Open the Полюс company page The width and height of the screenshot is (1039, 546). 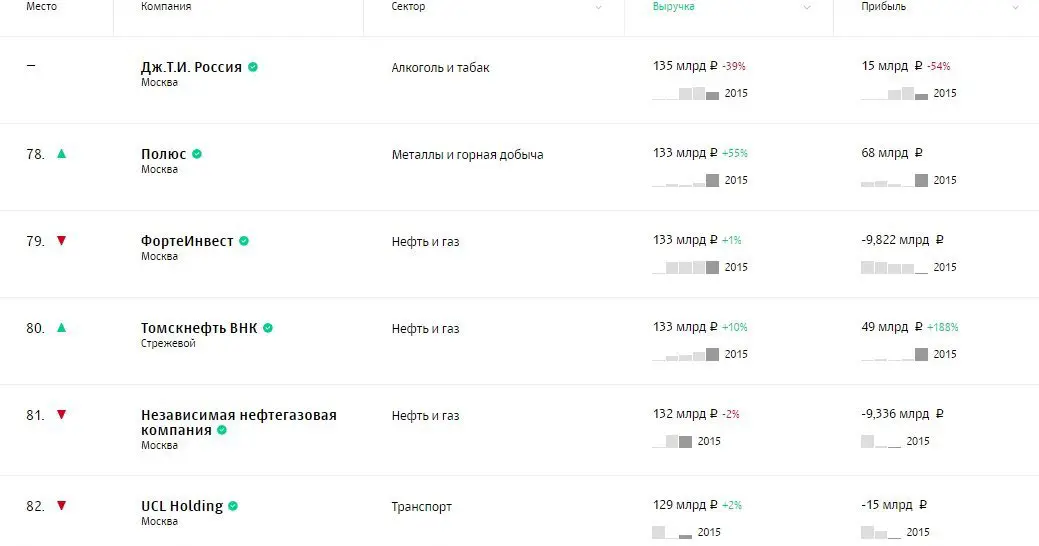coord(163,154)
